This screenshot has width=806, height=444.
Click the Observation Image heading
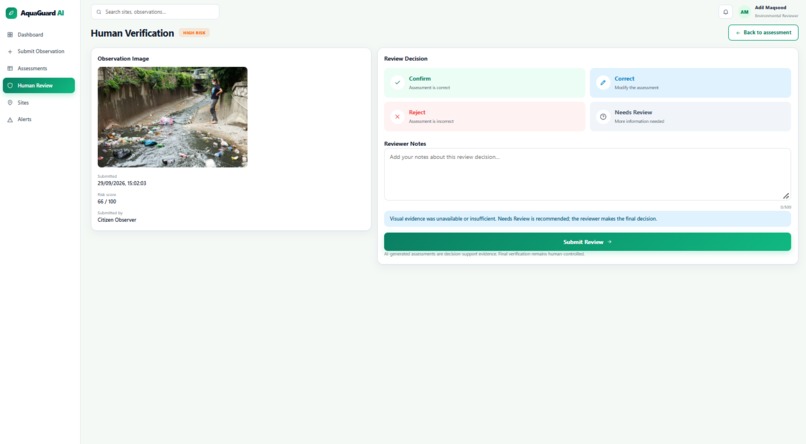pos(123,59)
